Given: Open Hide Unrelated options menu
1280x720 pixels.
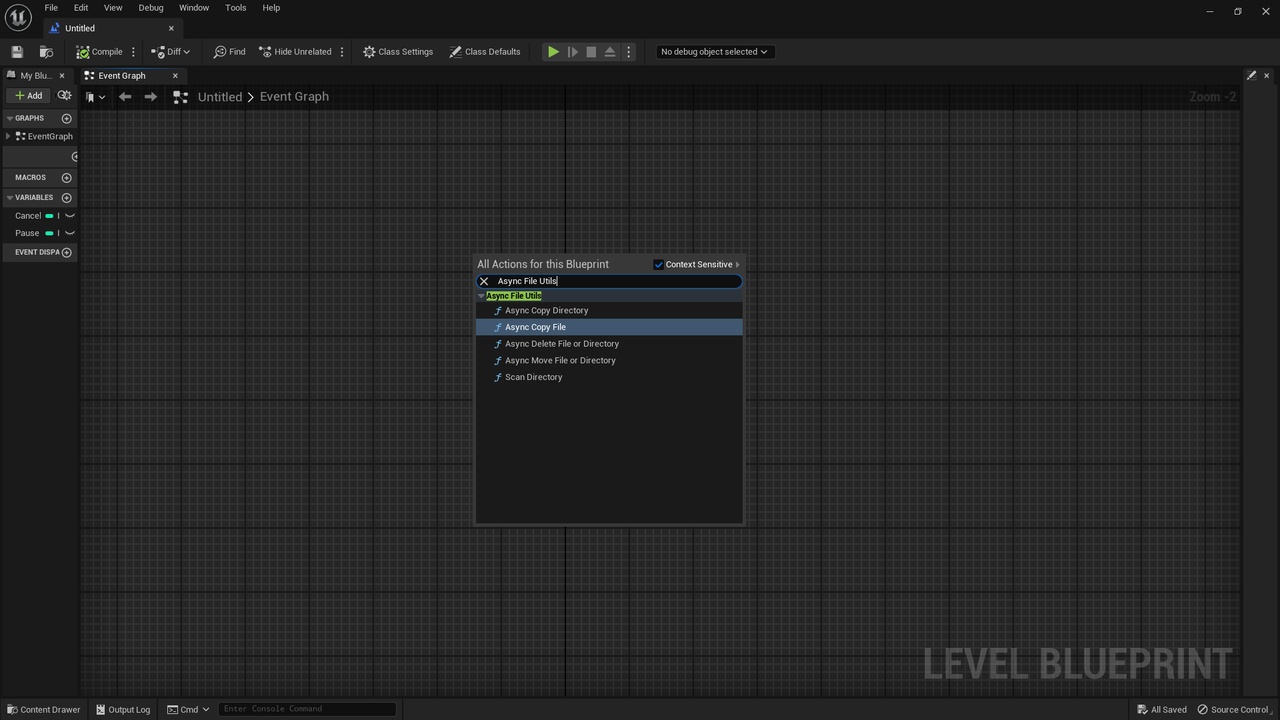Looking at the screenshot, I should pos(342,52).
